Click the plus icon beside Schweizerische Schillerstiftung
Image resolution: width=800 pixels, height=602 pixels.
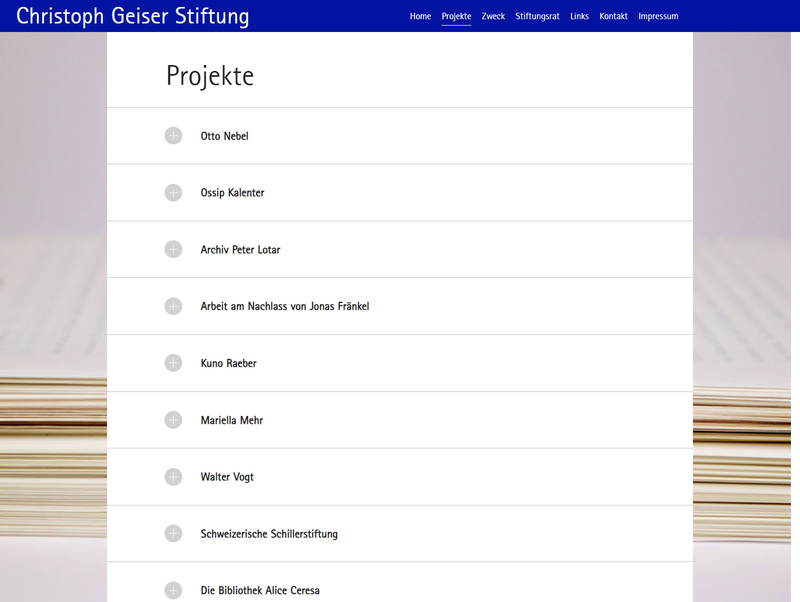(x=173, y=534)
